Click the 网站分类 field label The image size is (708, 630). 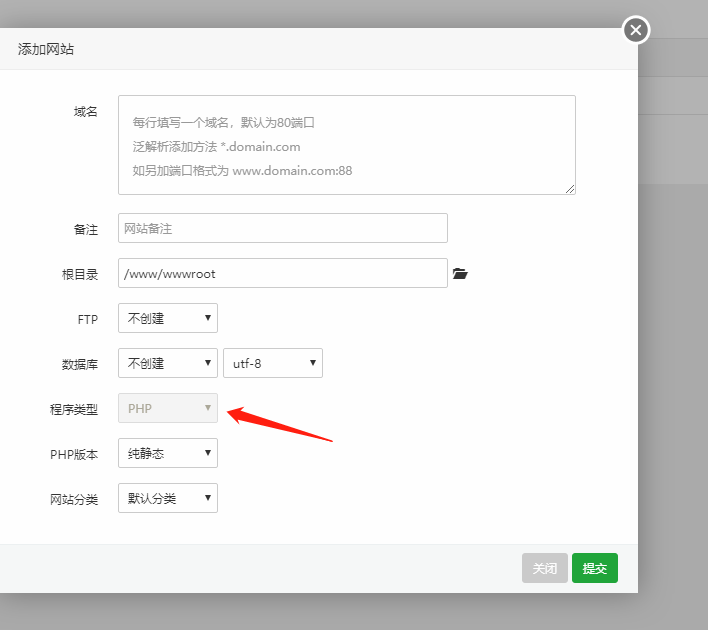pos(74,499)
